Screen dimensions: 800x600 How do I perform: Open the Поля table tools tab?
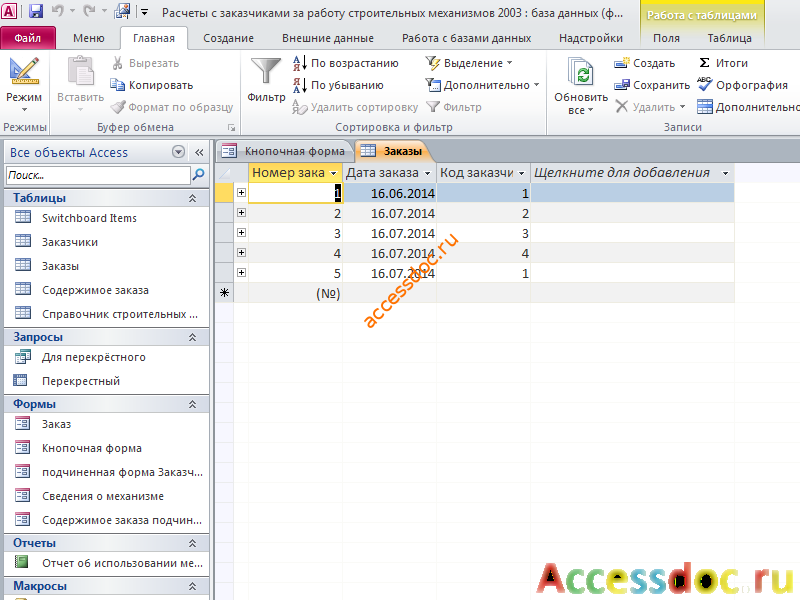(666, 38)
